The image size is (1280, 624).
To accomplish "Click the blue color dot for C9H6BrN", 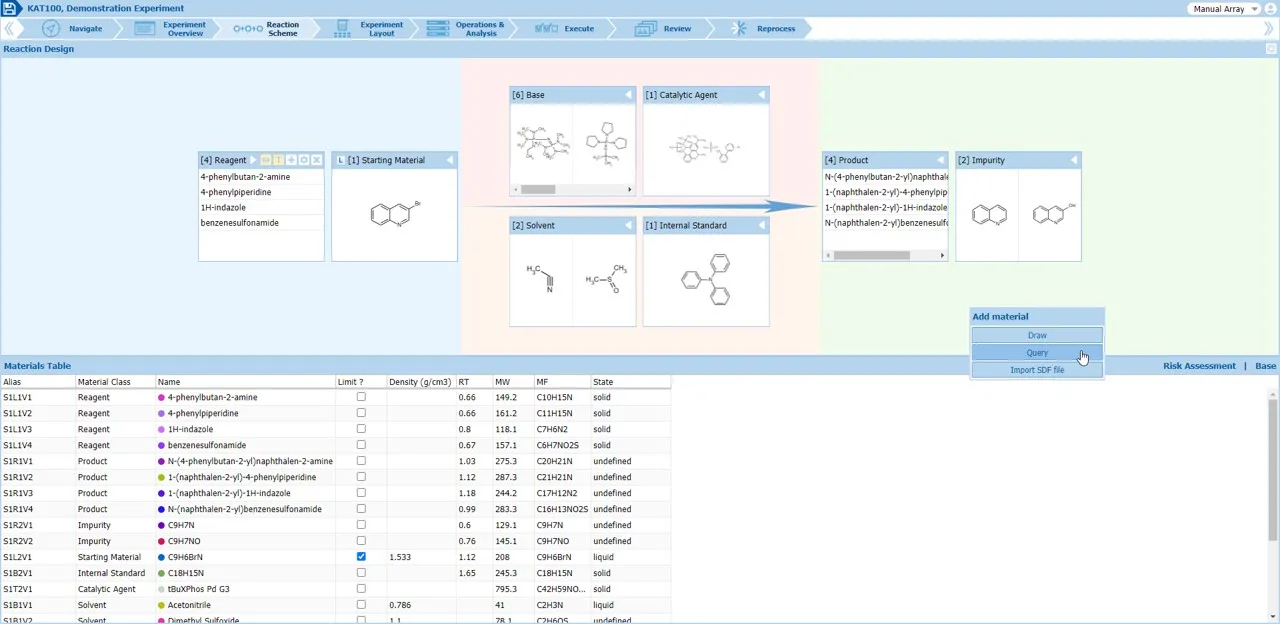I will [162, 557].
